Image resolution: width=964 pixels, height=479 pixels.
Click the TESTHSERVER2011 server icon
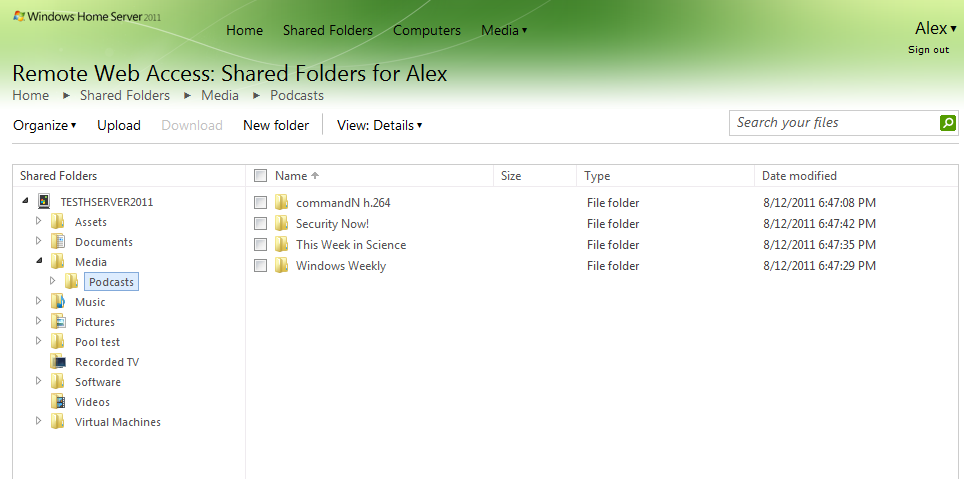pos(44,202)
